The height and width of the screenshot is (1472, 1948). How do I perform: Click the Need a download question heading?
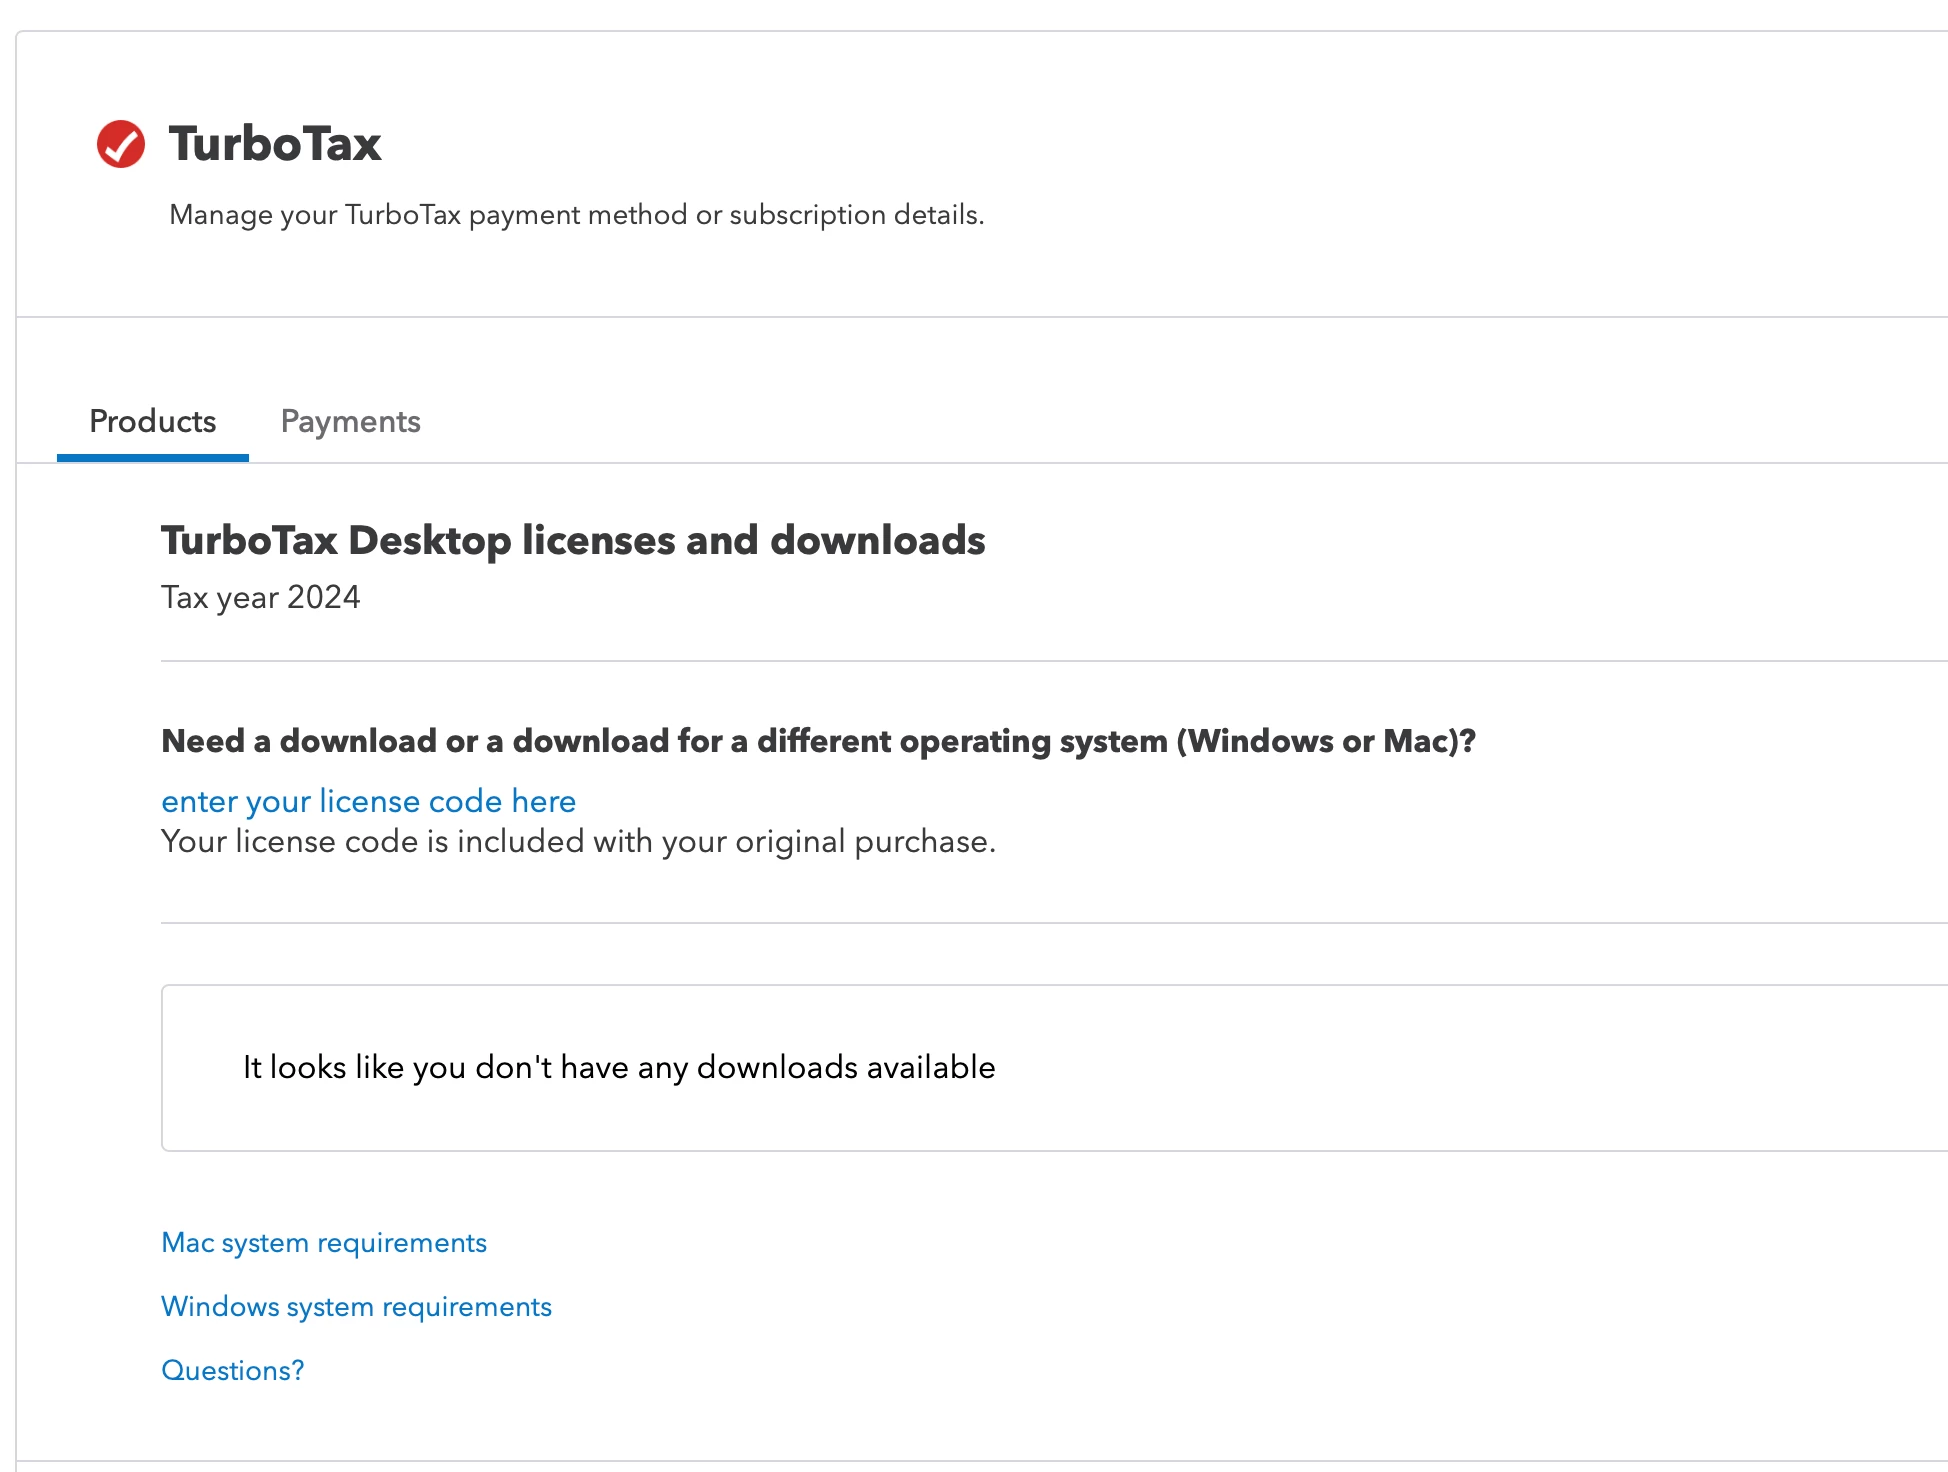[817, 742]
